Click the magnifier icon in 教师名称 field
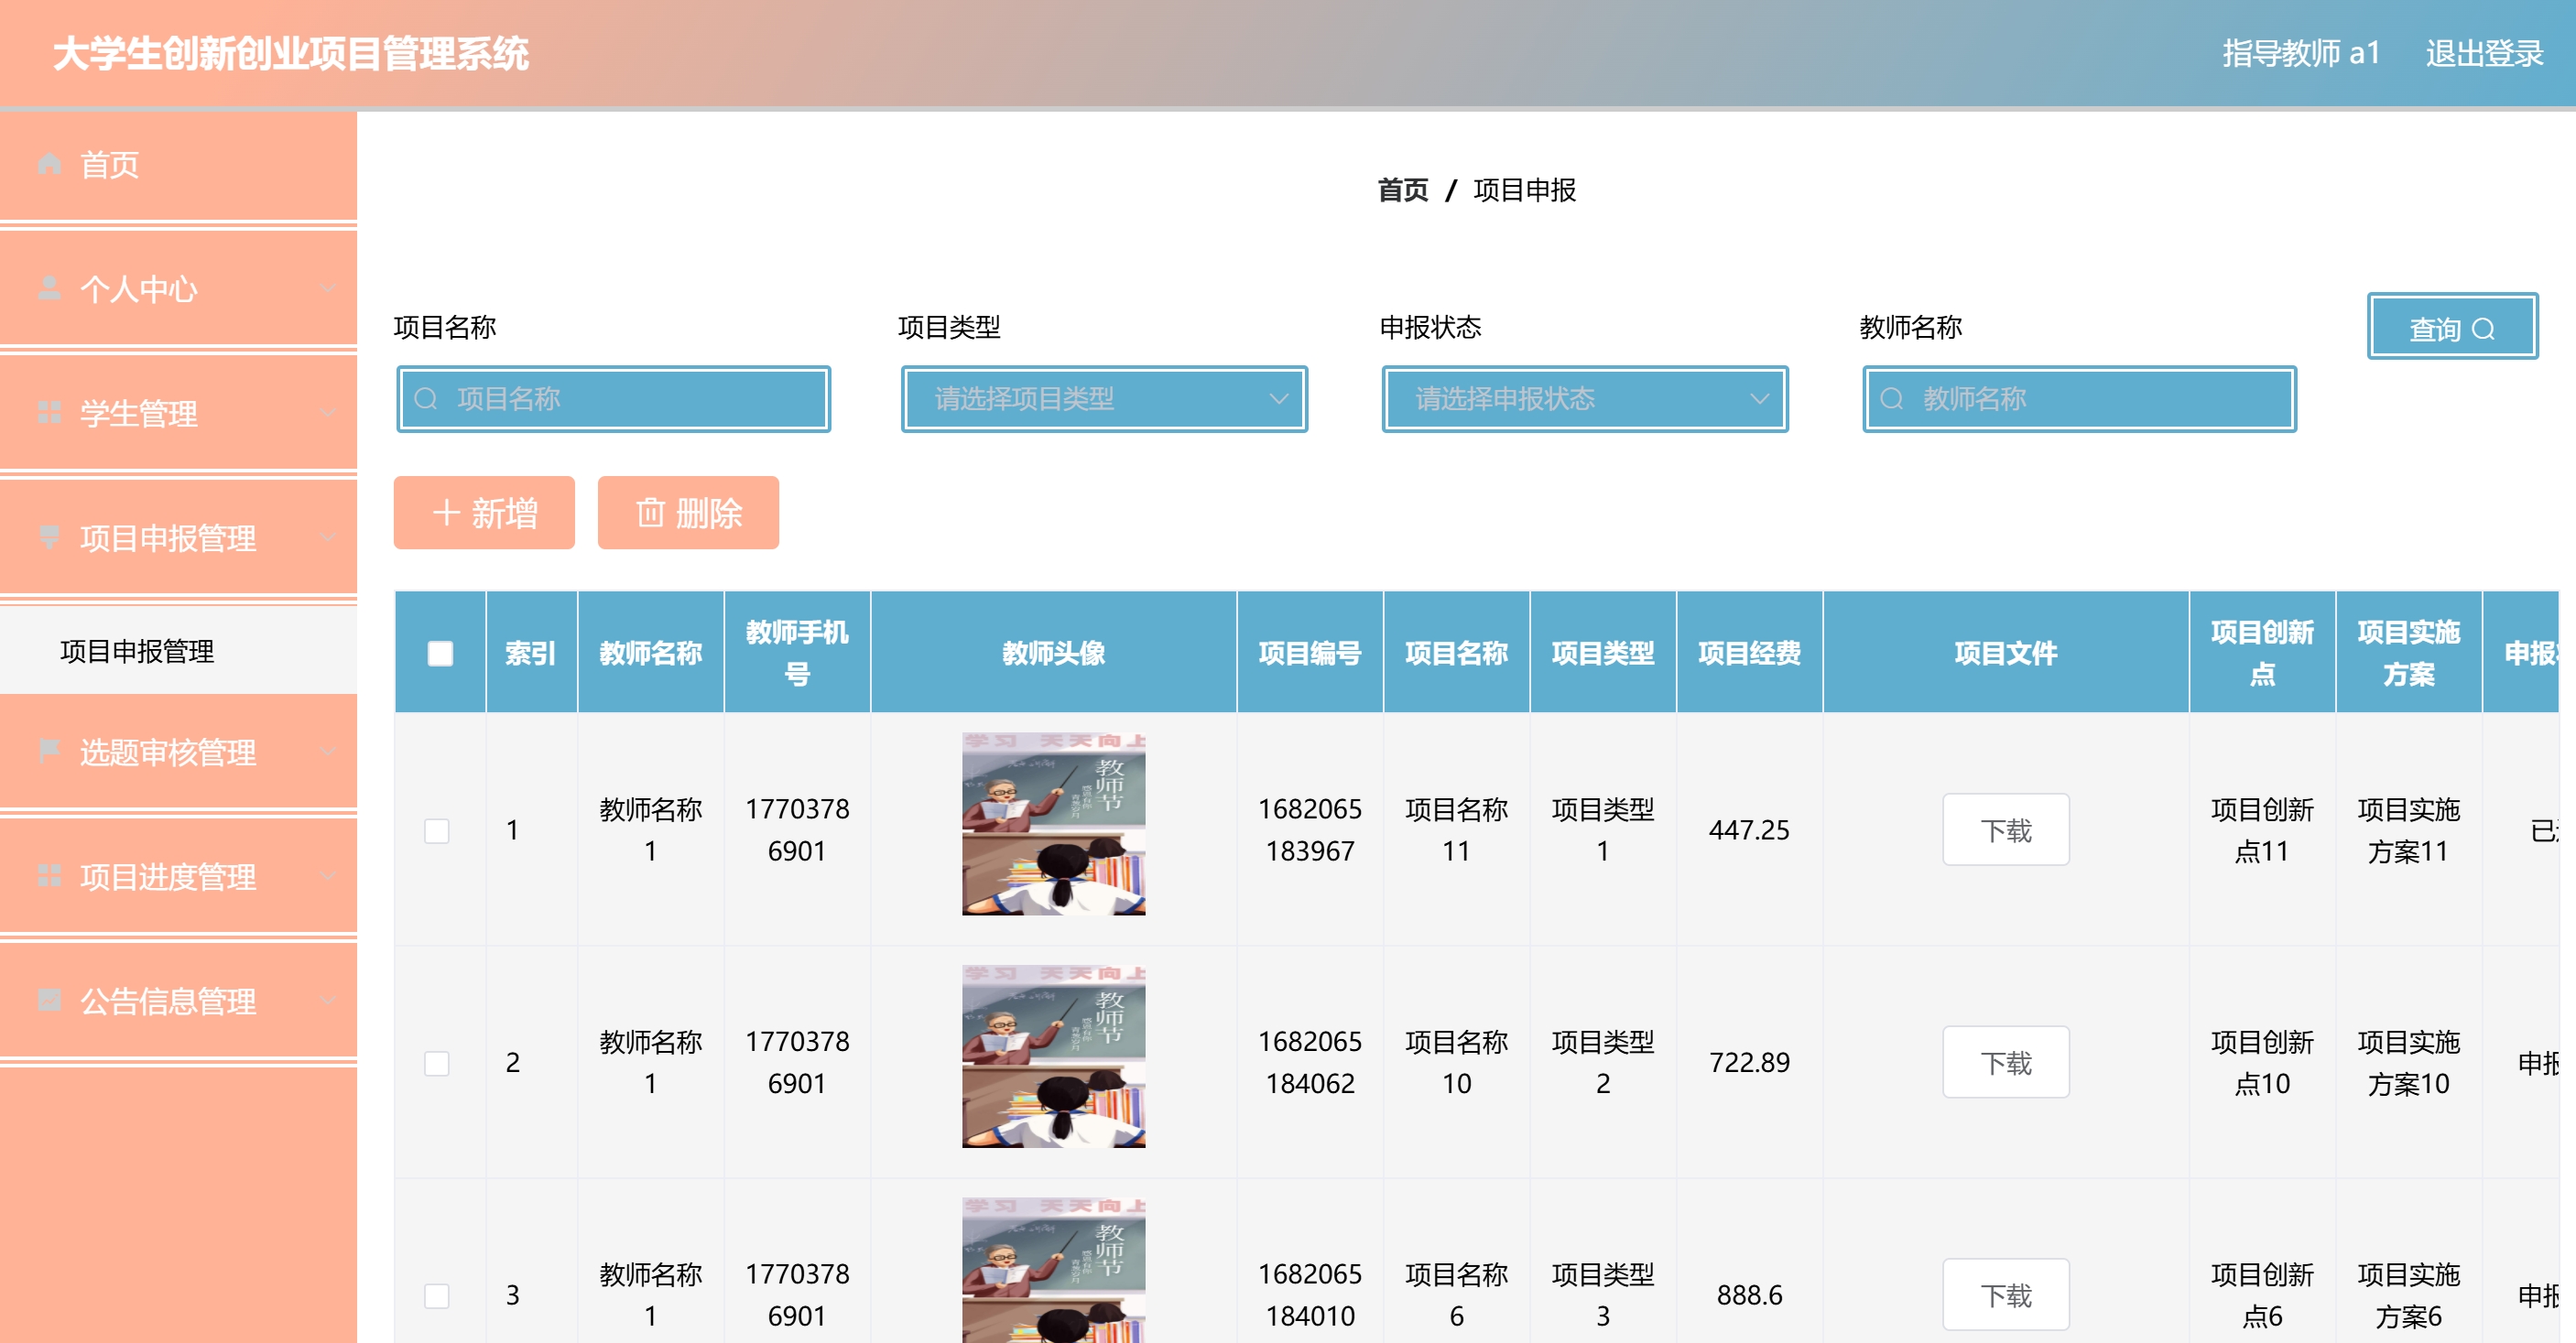 [1892, 399]
